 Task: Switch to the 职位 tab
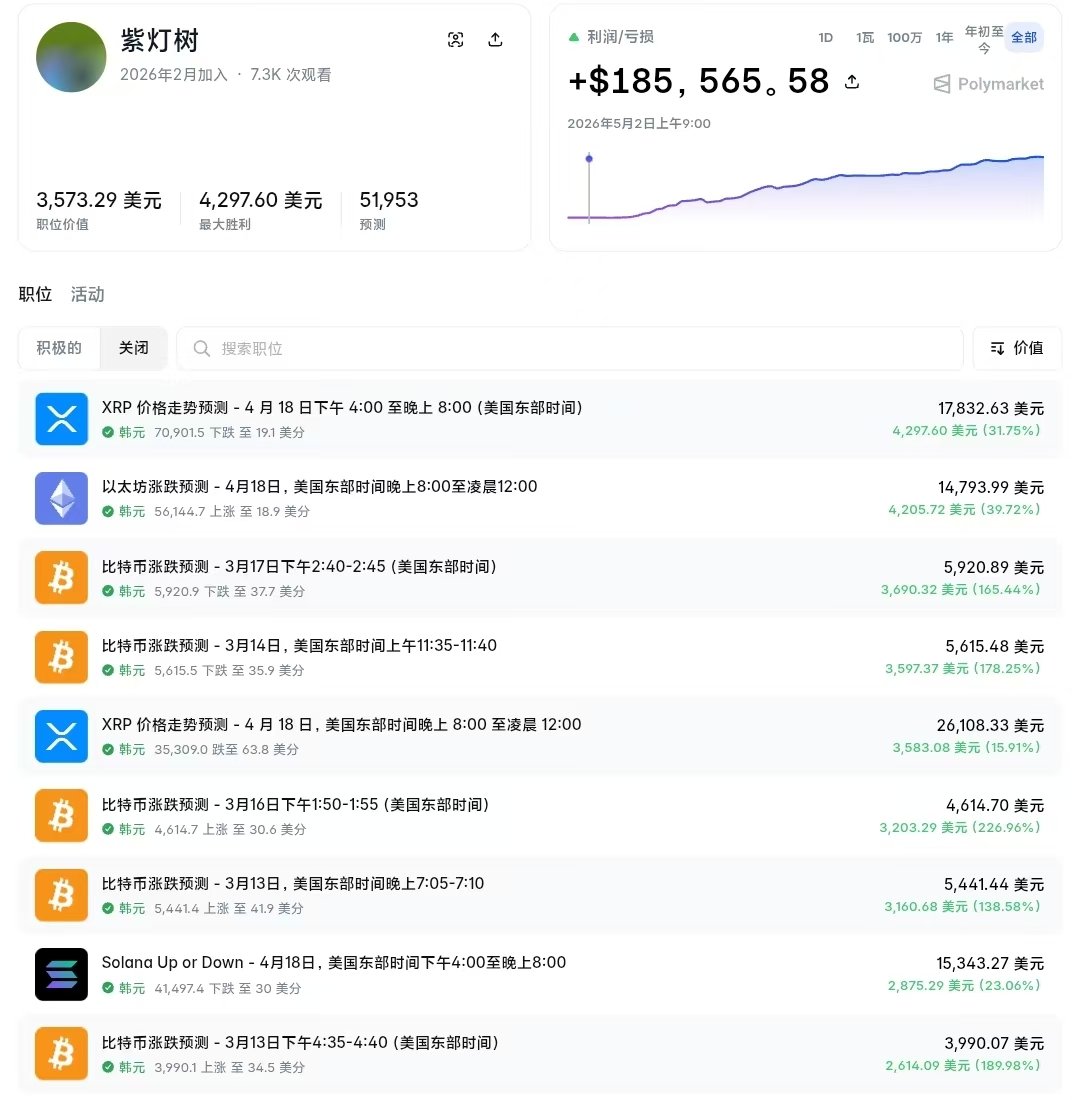click(x=35, y=294)
